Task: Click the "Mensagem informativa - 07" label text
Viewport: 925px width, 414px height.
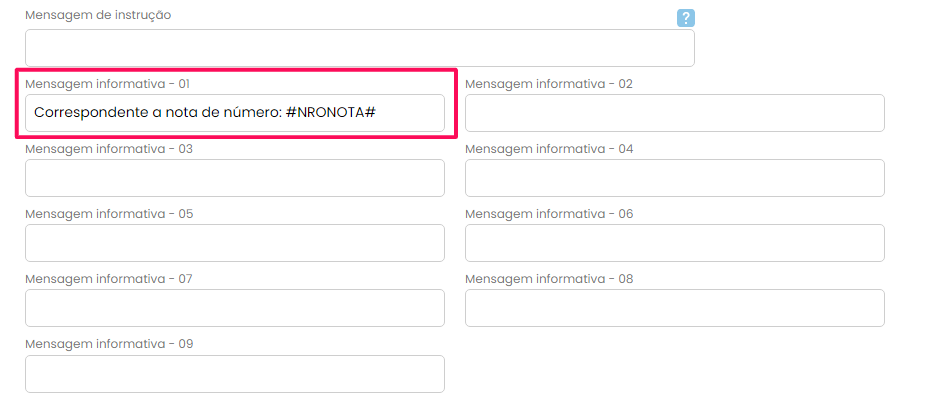Action: (x=109, y=279)
